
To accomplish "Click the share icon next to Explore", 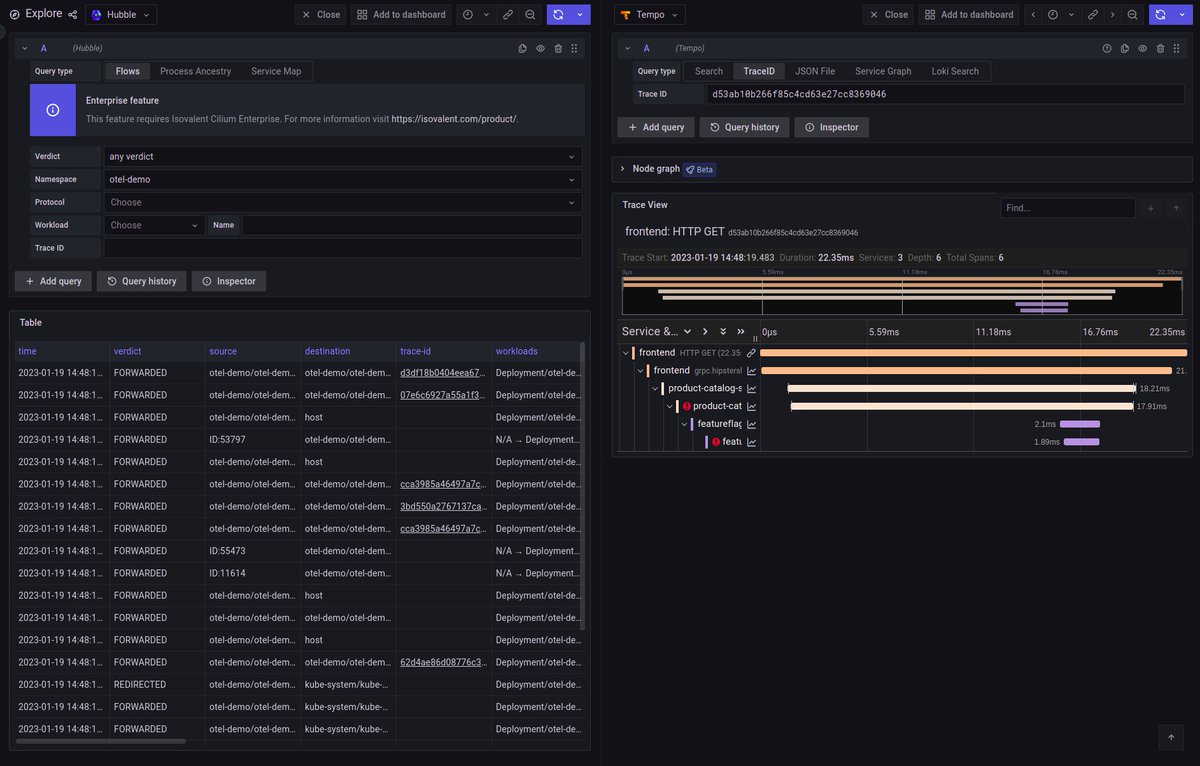I will click(72, 14).
